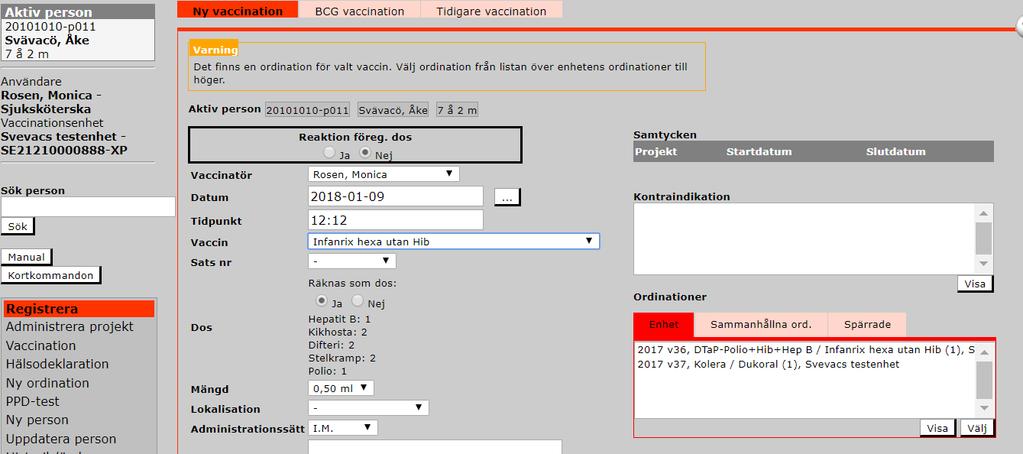Screen dimensions: 1023x454
Task: Open the Vaccinatör dropdown
Action: click(384, 174)
